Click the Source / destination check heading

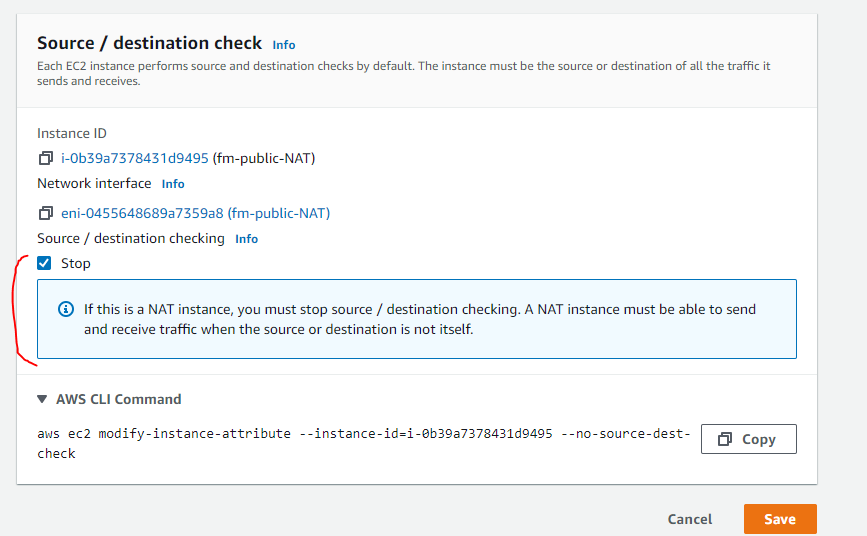tap(149, 43)
